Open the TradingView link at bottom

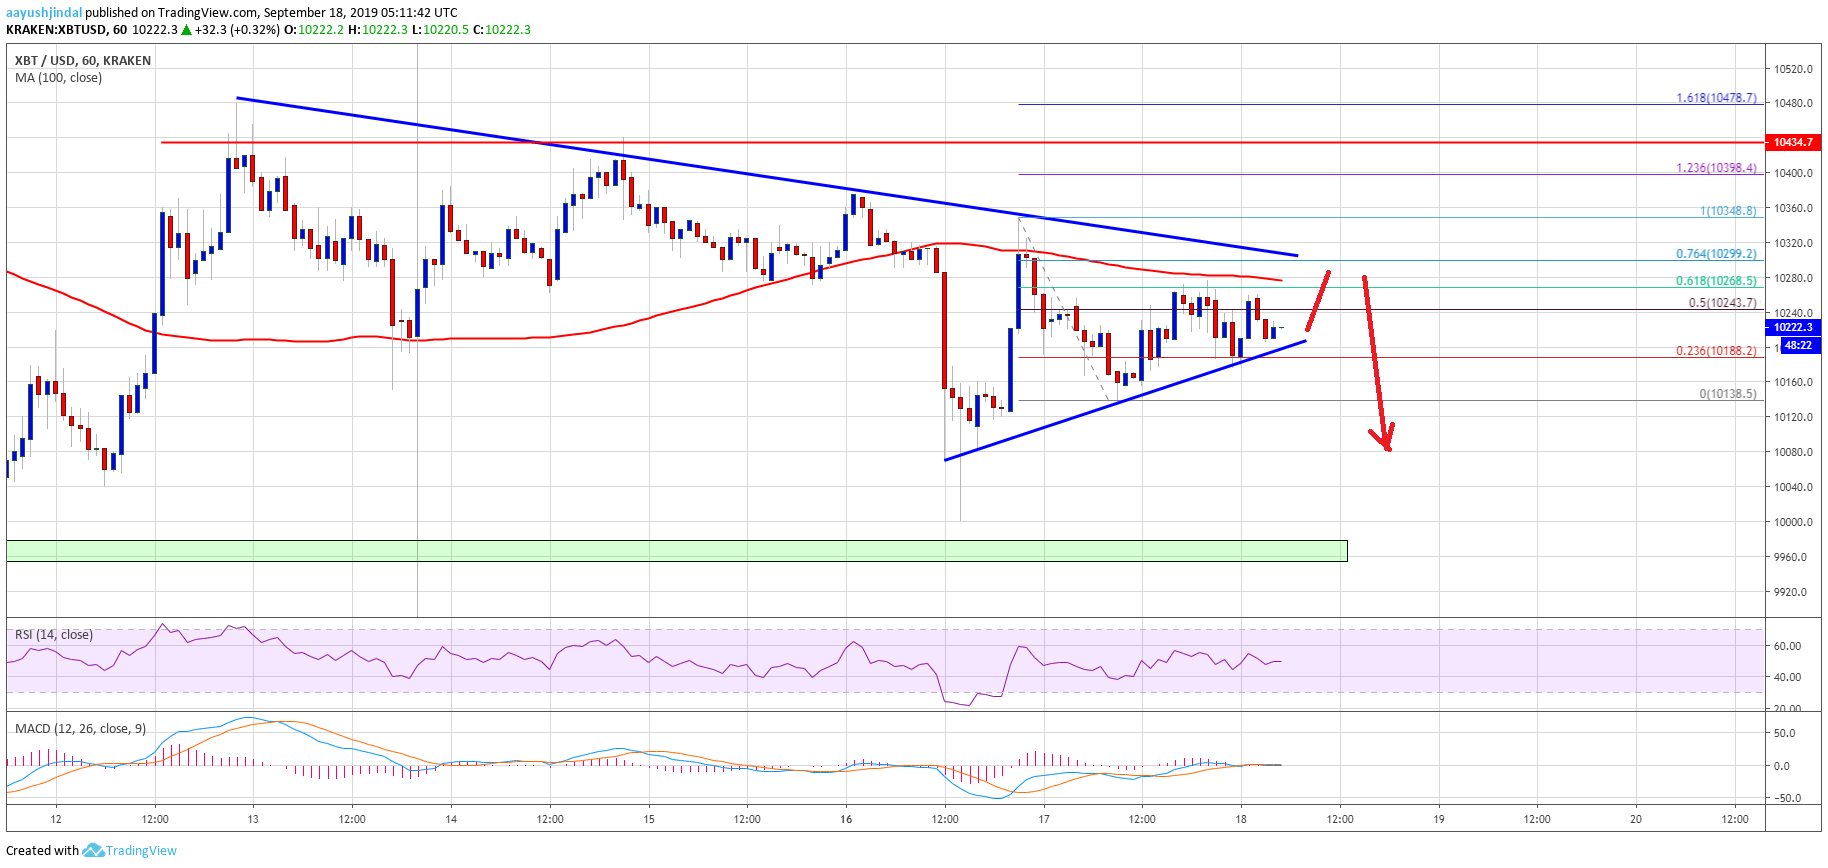click(141, 851)
